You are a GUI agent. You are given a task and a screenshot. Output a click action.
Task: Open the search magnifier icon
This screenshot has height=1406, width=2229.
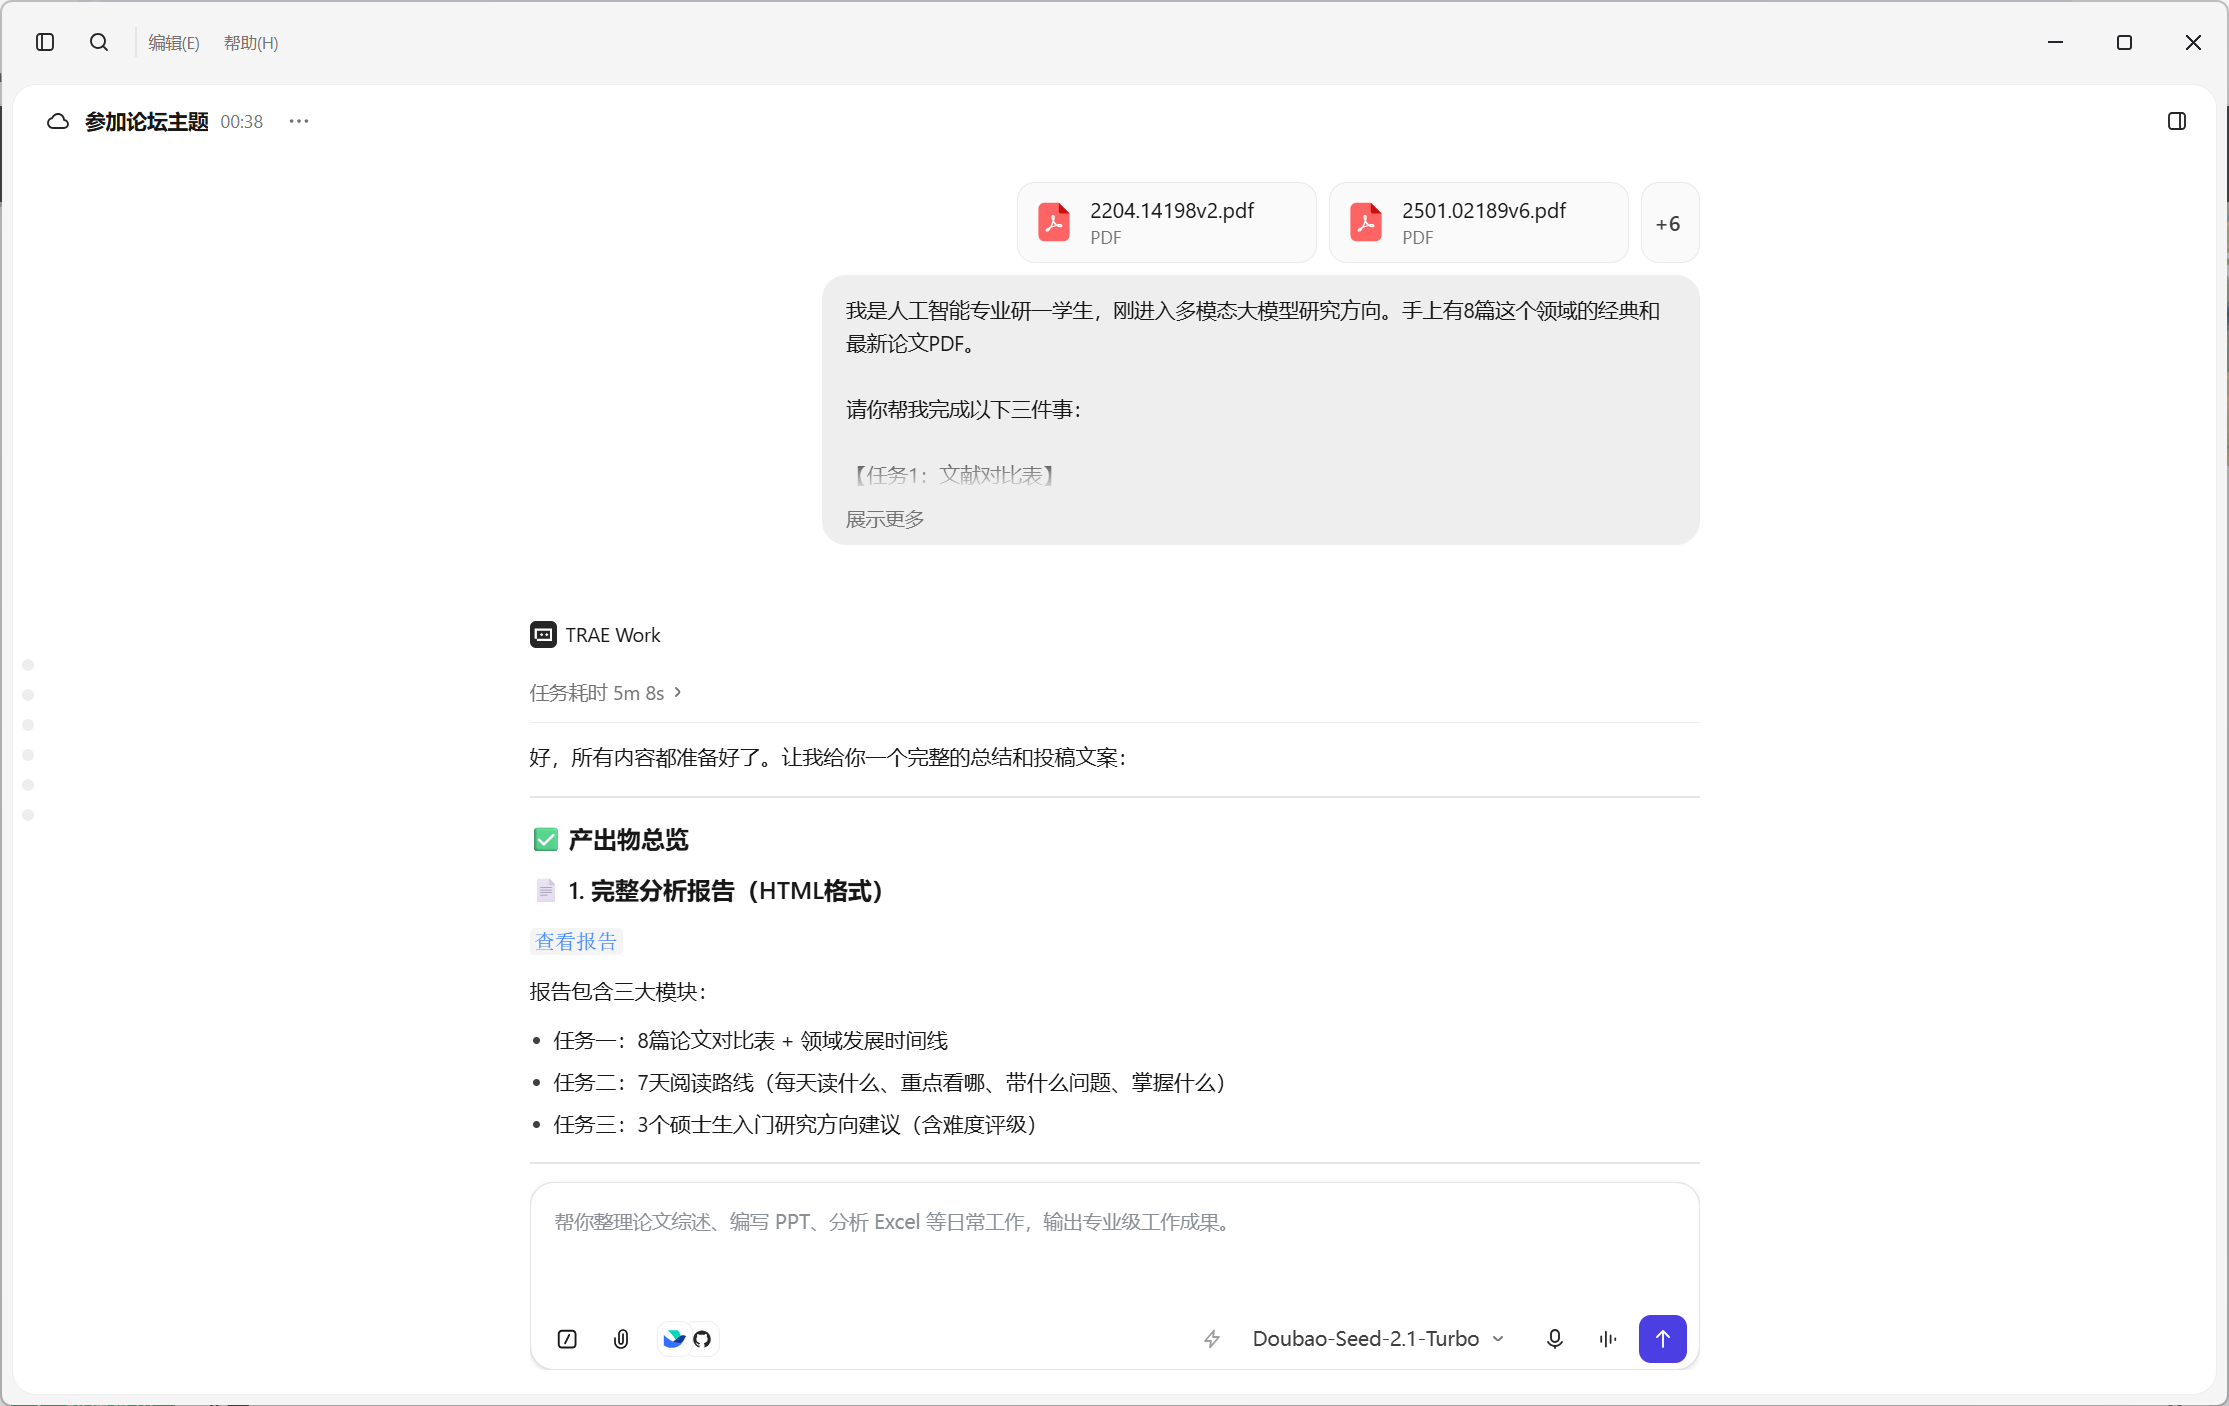pyautogui.click(x=99, y=42)
